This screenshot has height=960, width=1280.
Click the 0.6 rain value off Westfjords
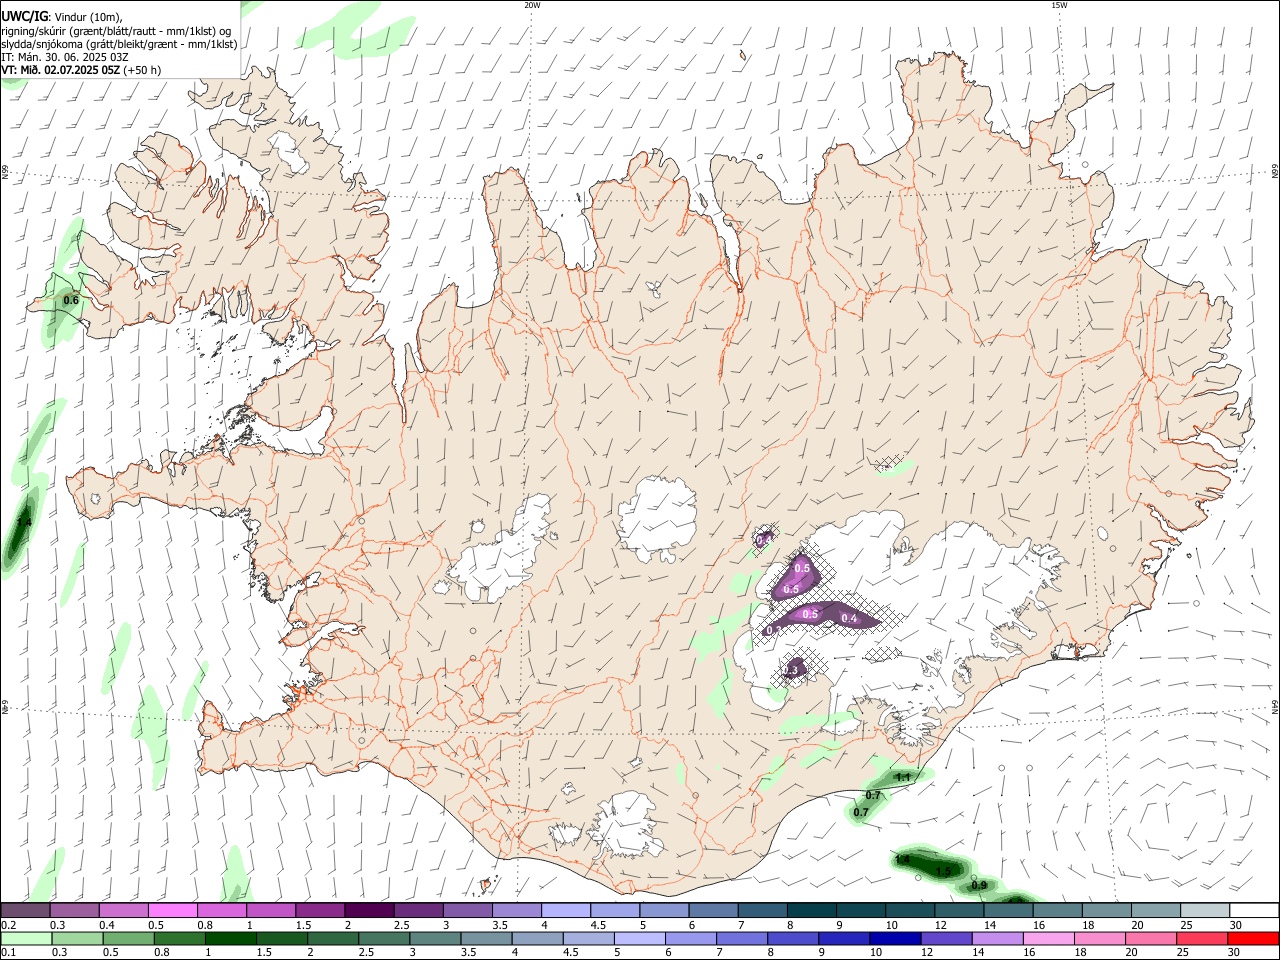[71, 300]
